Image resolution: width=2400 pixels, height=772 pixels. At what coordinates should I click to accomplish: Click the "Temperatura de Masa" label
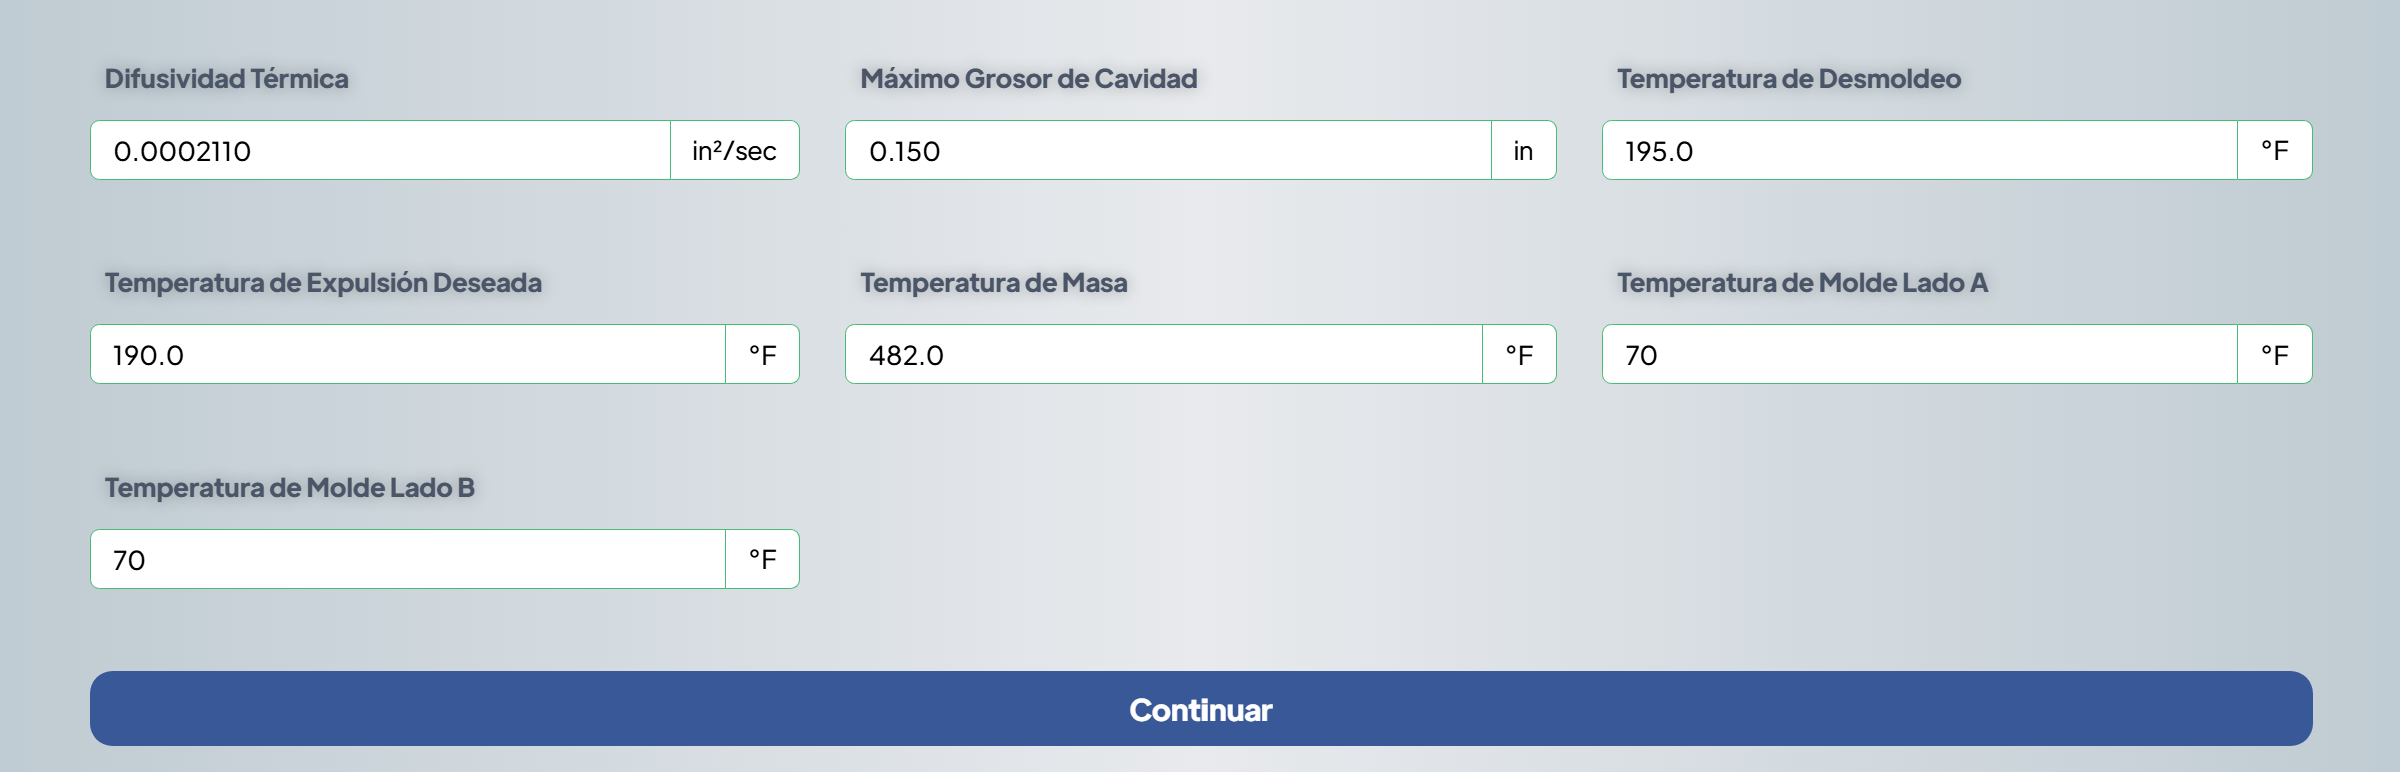point(993,283)
